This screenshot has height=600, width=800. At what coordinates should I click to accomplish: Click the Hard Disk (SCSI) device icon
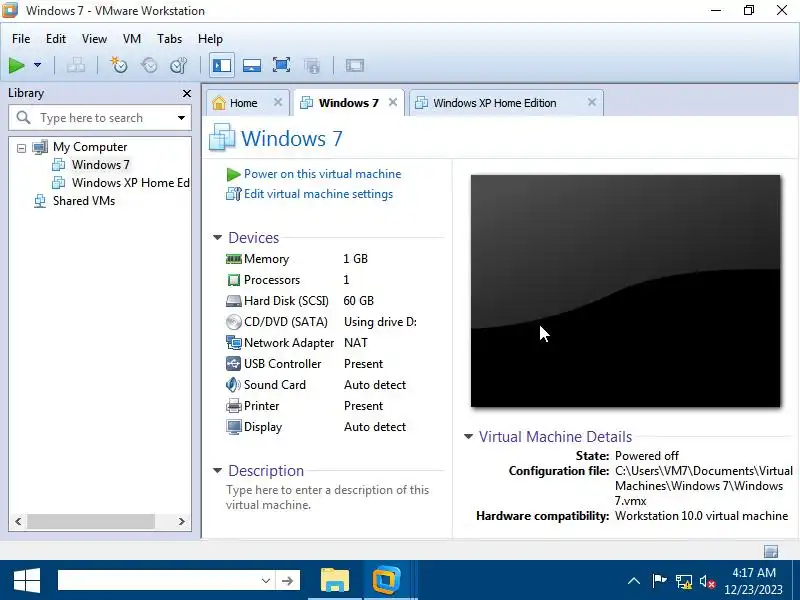click(x=234, y=301)
